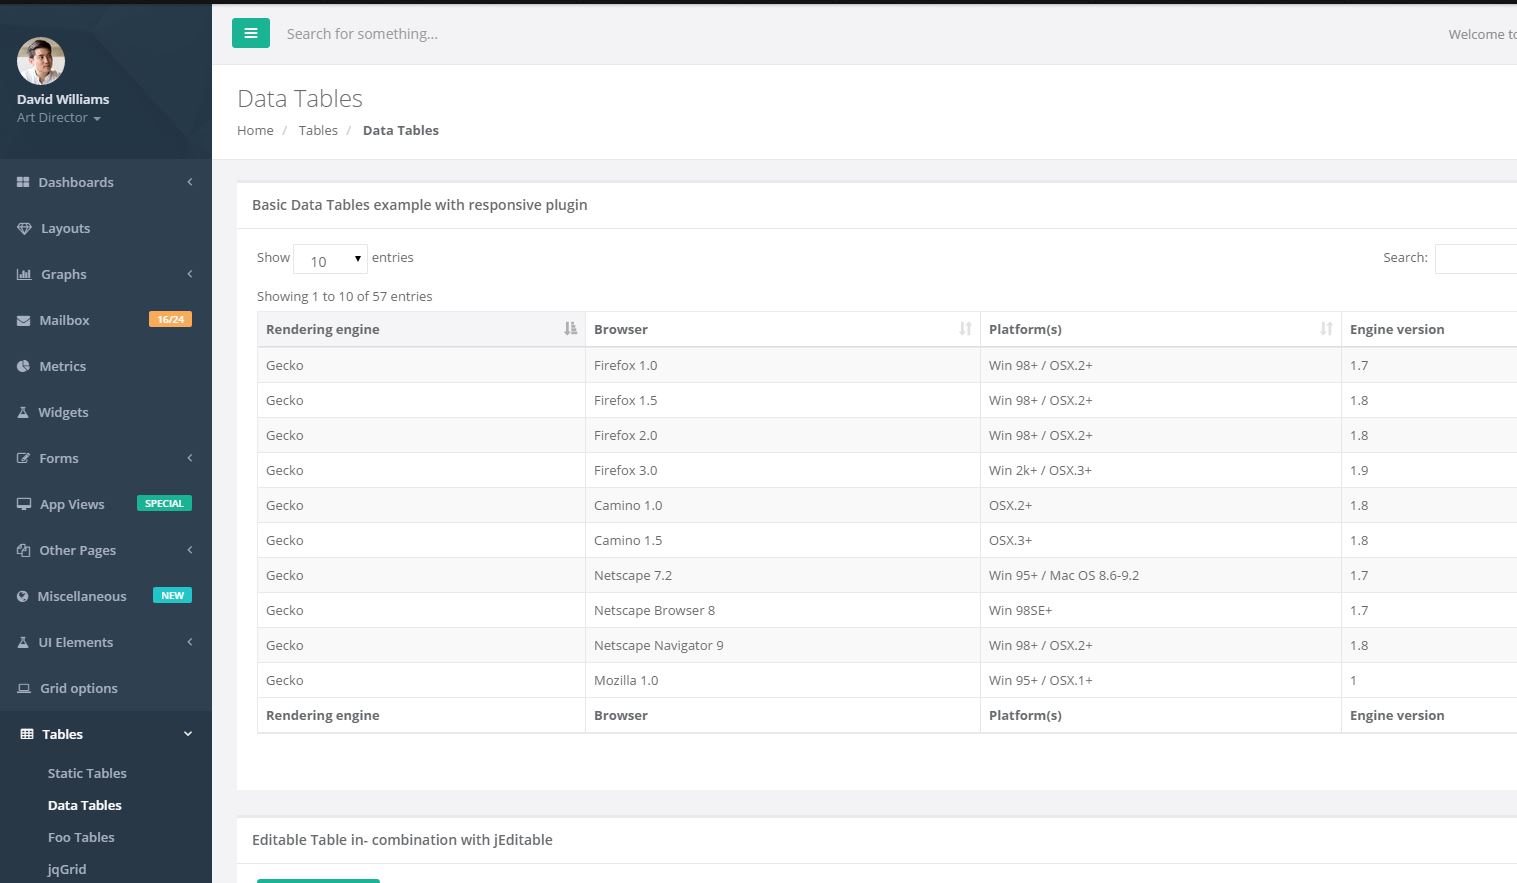Image resolution: width=1517 pixels, height=883 pixels.
Task: Click the Widgets flask icon
Action: point(23,412)
